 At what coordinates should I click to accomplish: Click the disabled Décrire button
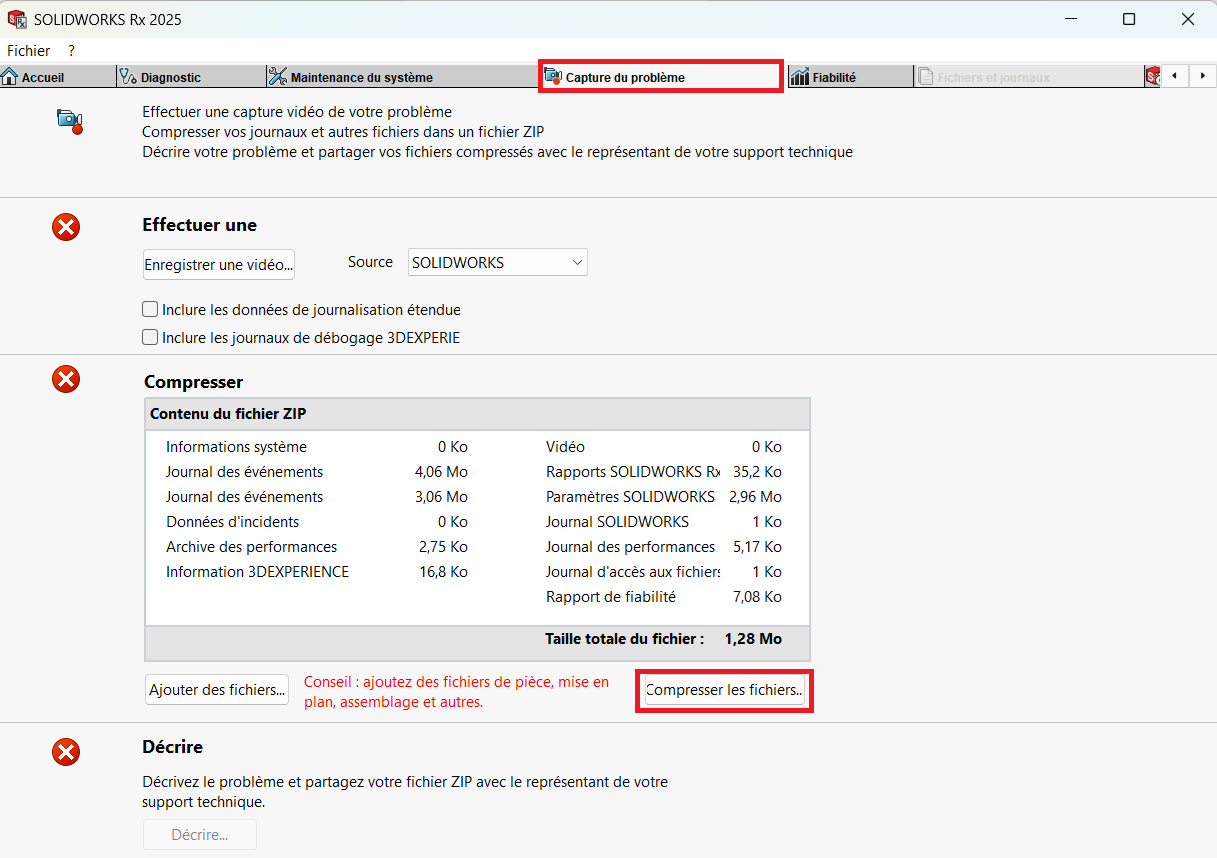(x=200, y=835)
